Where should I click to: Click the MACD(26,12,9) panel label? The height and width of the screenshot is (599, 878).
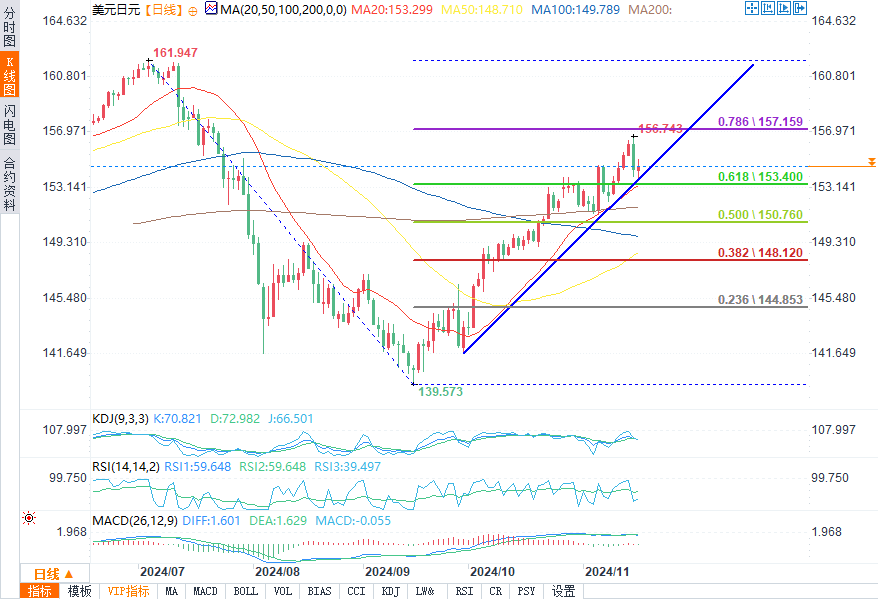135,521
